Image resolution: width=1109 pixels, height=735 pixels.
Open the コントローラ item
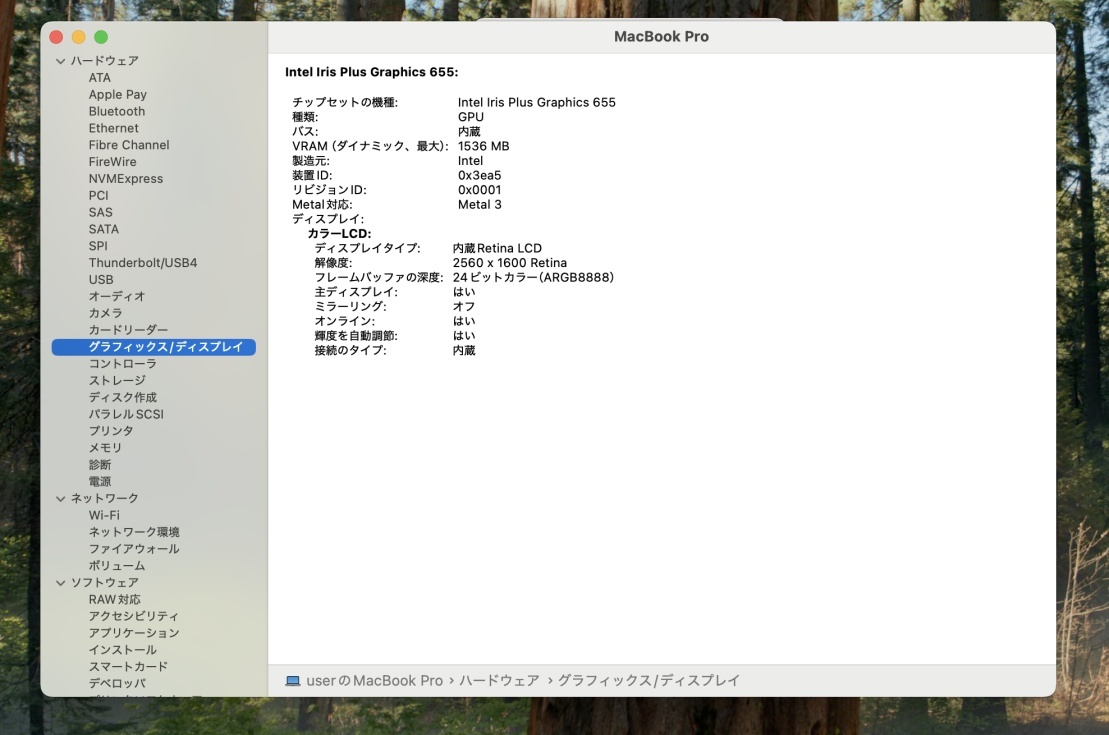point(122,364)
